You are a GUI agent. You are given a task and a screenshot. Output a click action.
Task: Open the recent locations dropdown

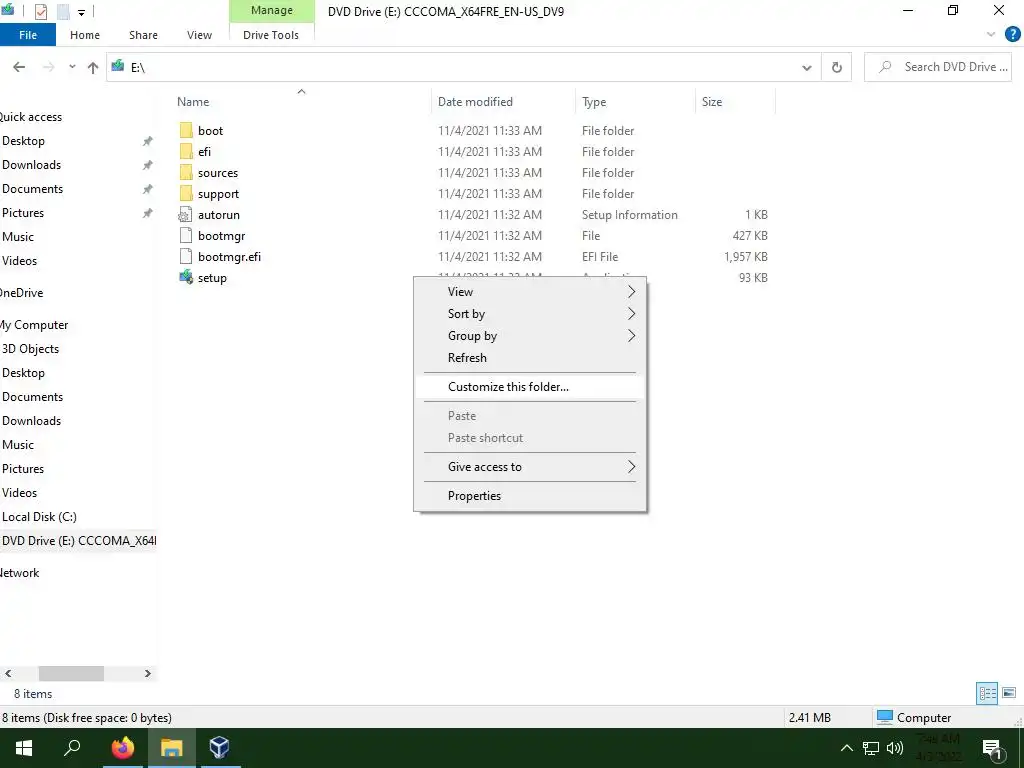click(72, 67)
